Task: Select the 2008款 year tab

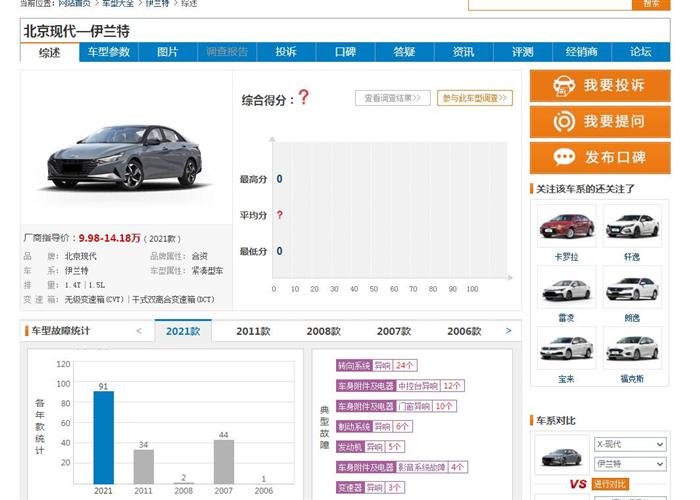Action: click(324, 331)
